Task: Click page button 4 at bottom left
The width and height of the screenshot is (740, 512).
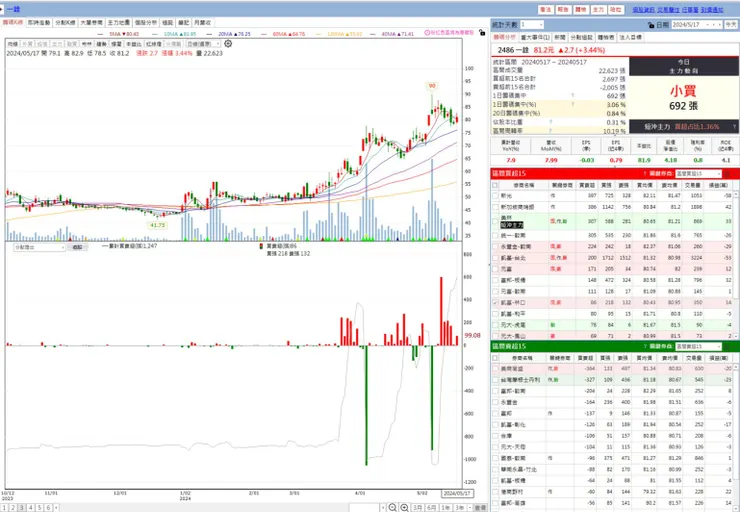Action: point(31,508)
